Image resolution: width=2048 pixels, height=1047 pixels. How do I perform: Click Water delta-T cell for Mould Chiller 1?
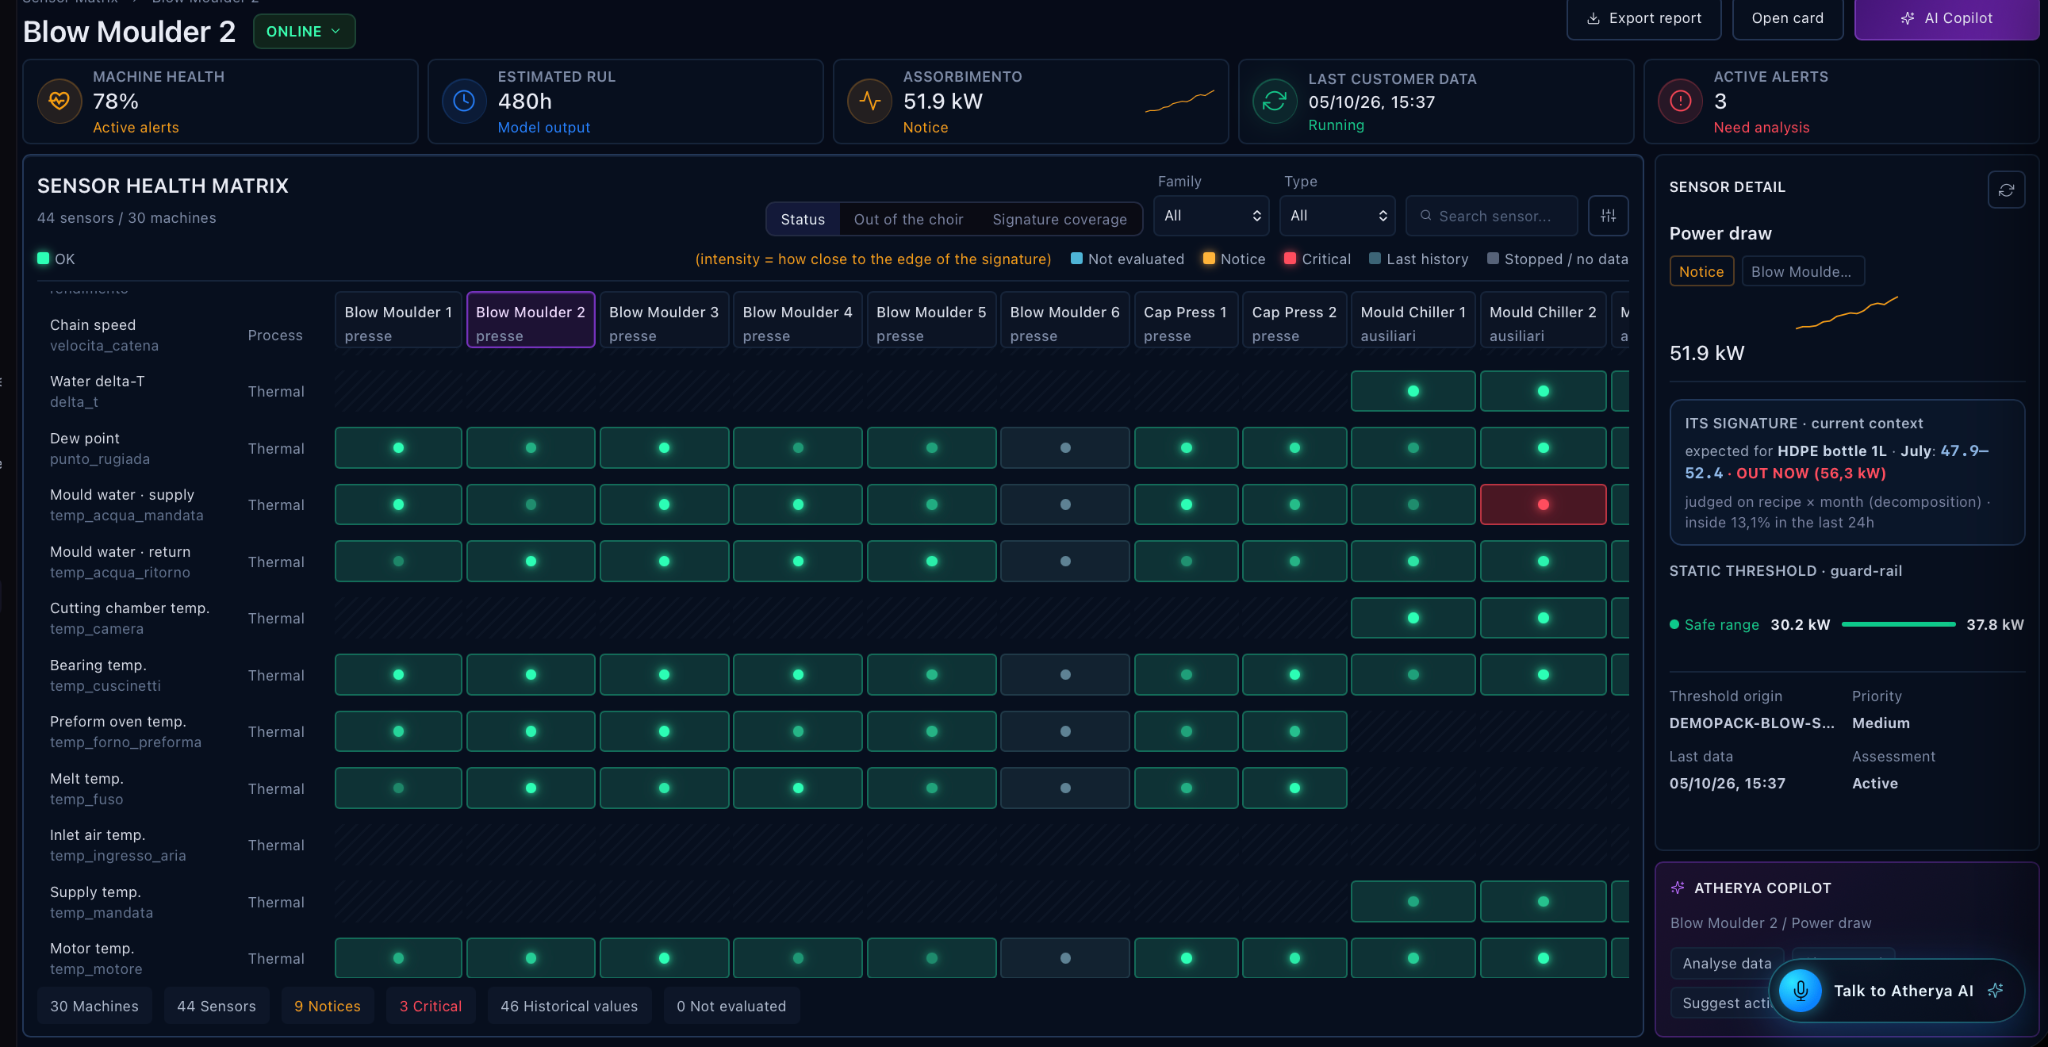(1413, 391)
